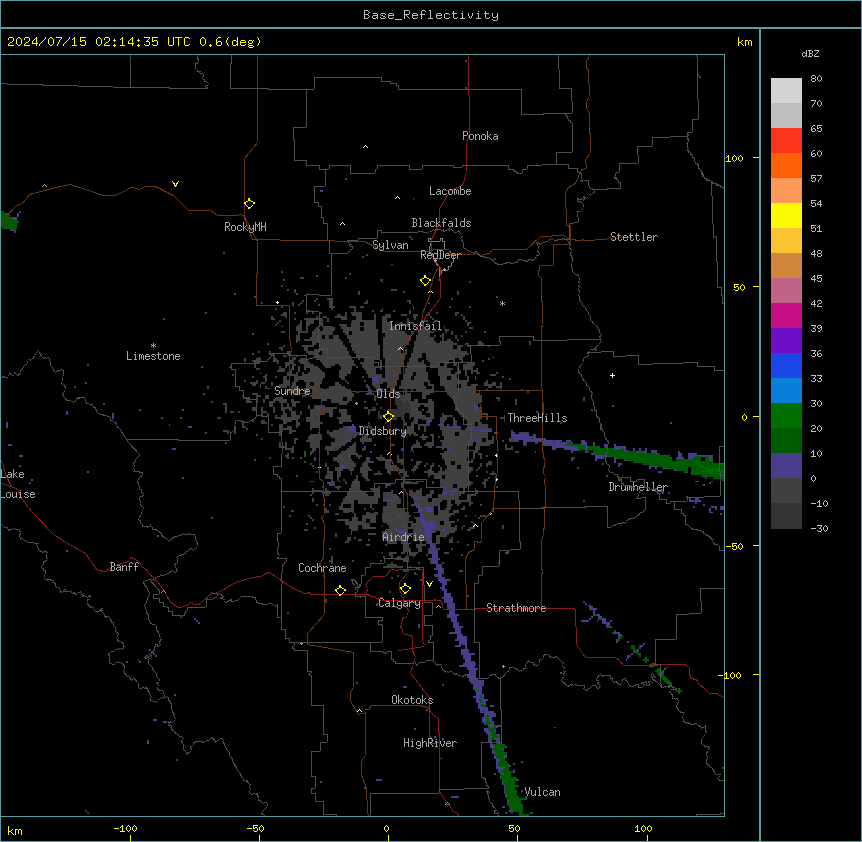Click the Innisfail label

[x=415, y=326]
